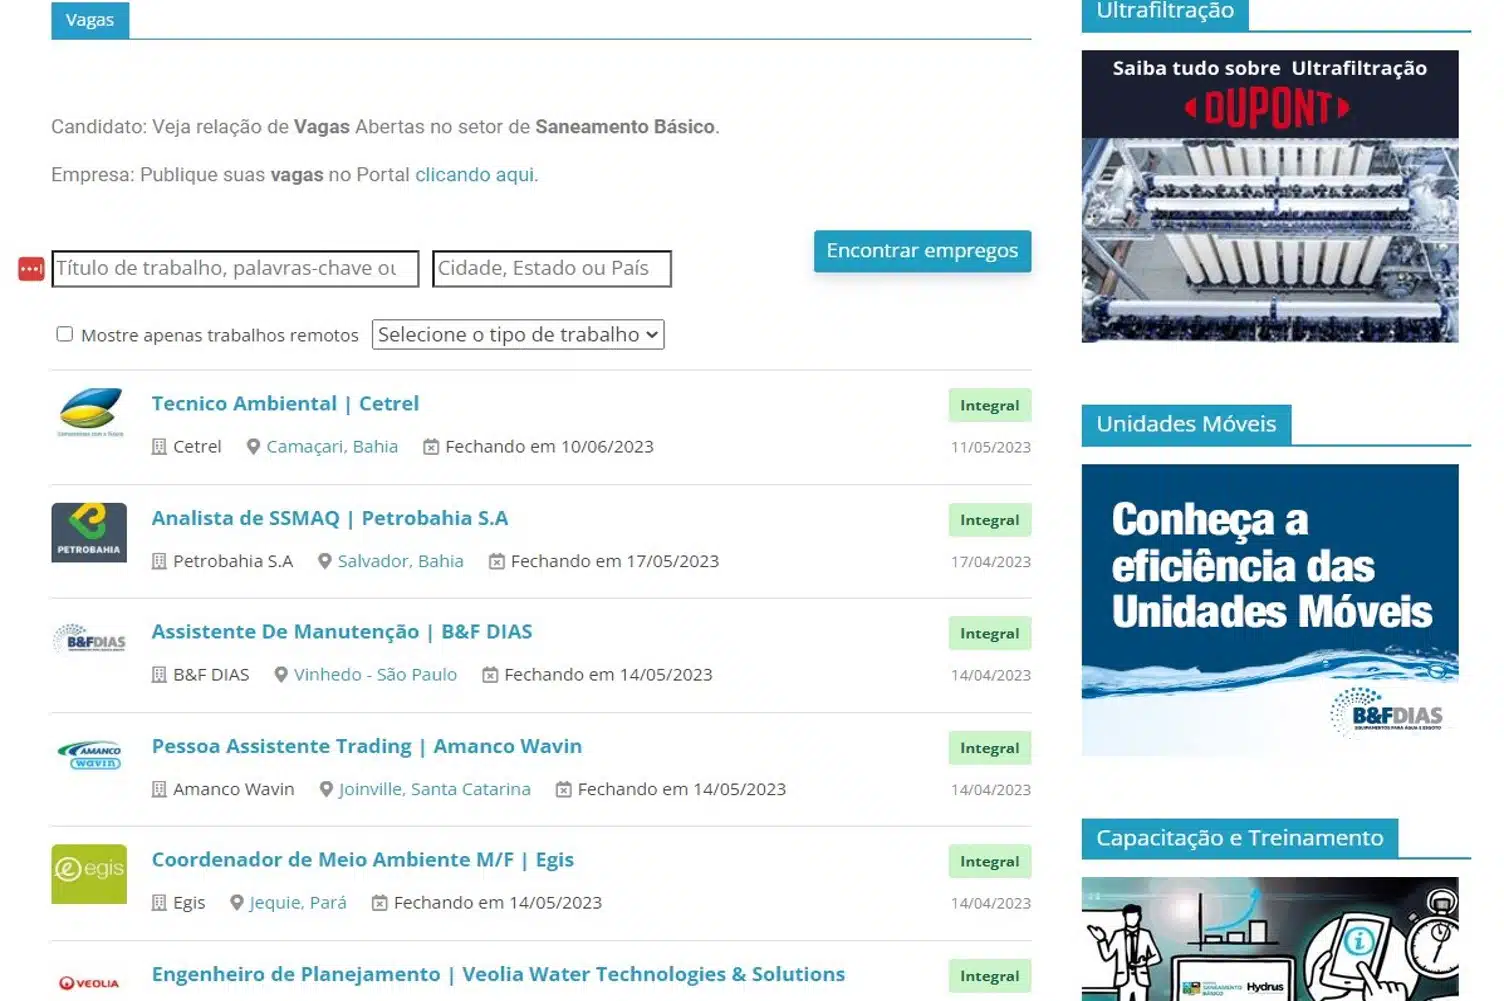
Task: Open Assistente De Manutenção | B&F DIAS job
Action: coord(342,632)
